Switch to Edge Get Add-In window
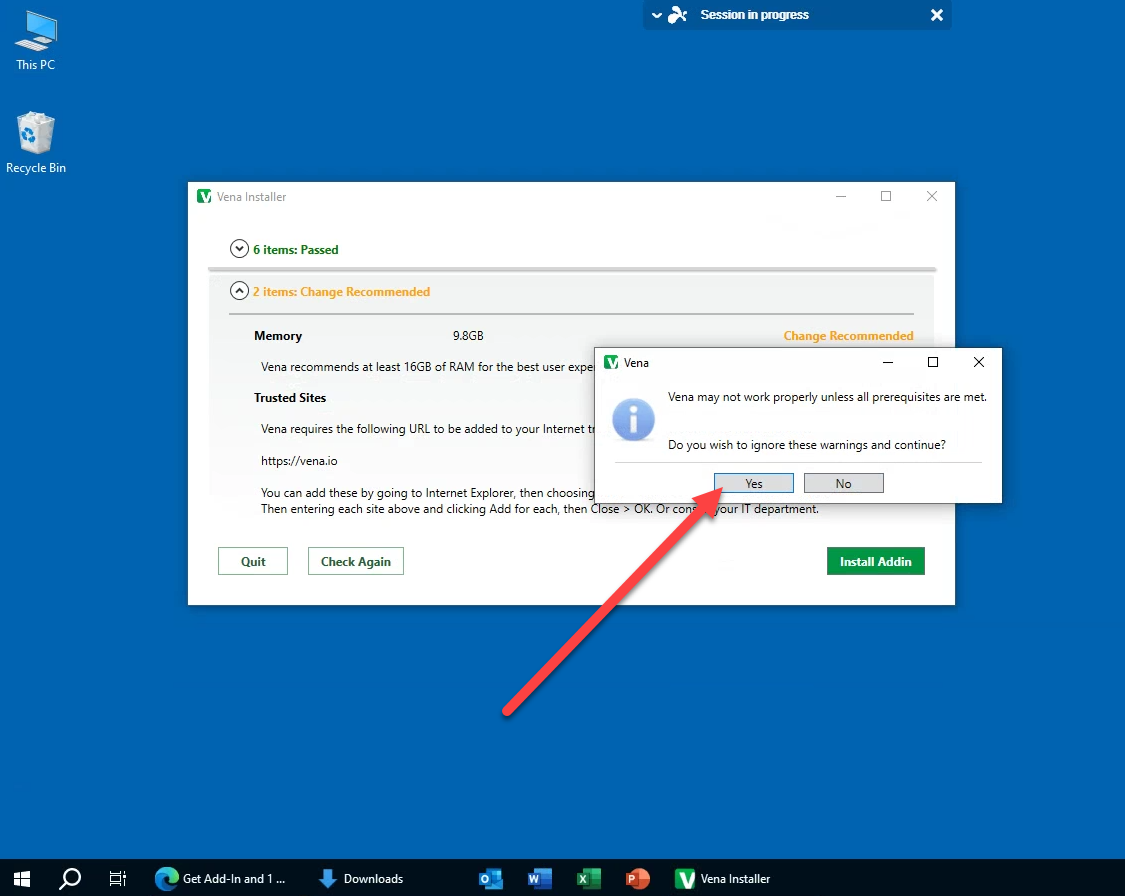Image resolution: width=1125 pixels, height=896 pixels. pyautogui.click(x=221, y=878)
